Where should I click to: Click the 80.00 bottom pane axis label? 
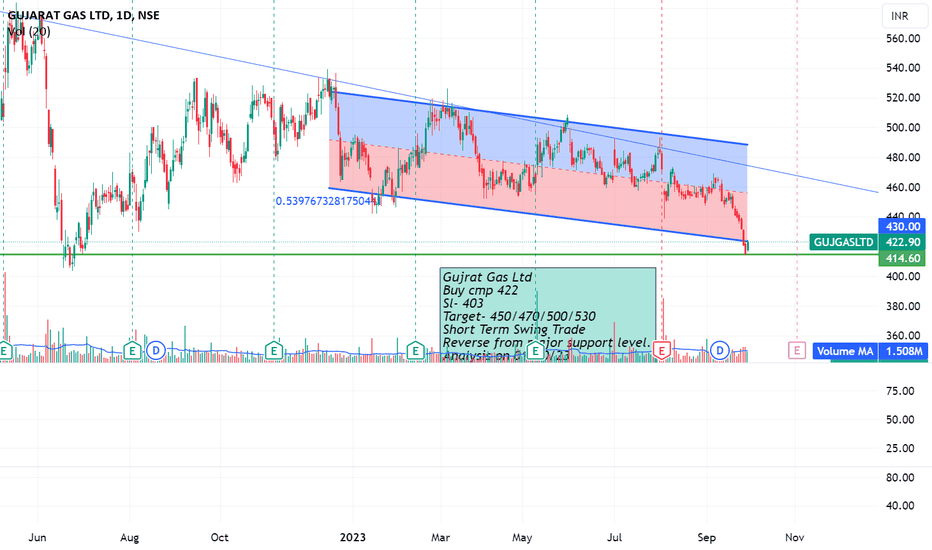pyautogui.click(x=900, y=477)
